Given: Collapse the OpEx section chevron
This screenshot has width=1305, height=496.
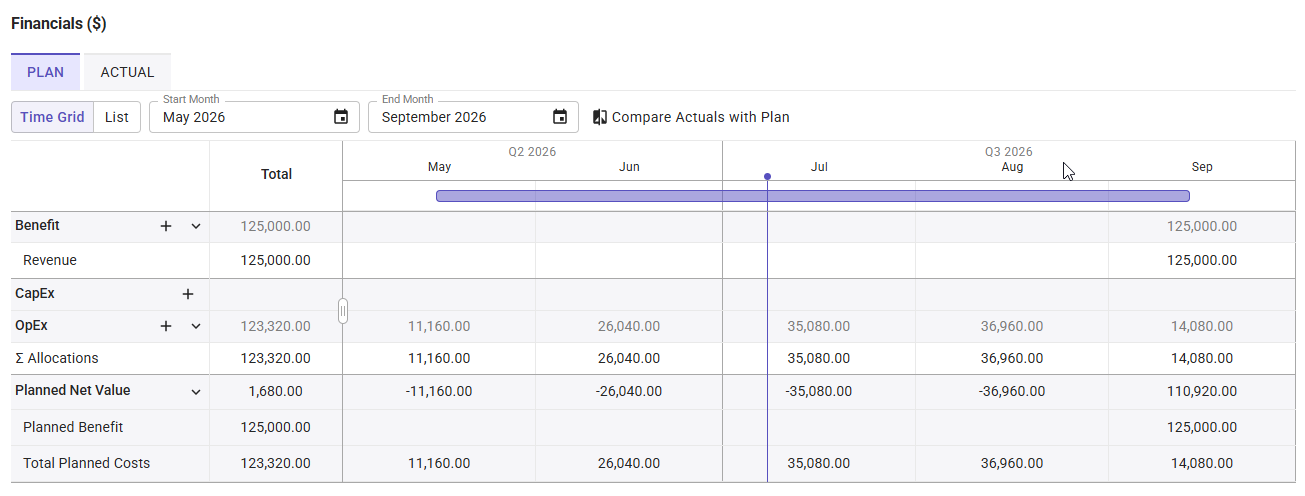Looking at the screenshot, I should [196, 326].
